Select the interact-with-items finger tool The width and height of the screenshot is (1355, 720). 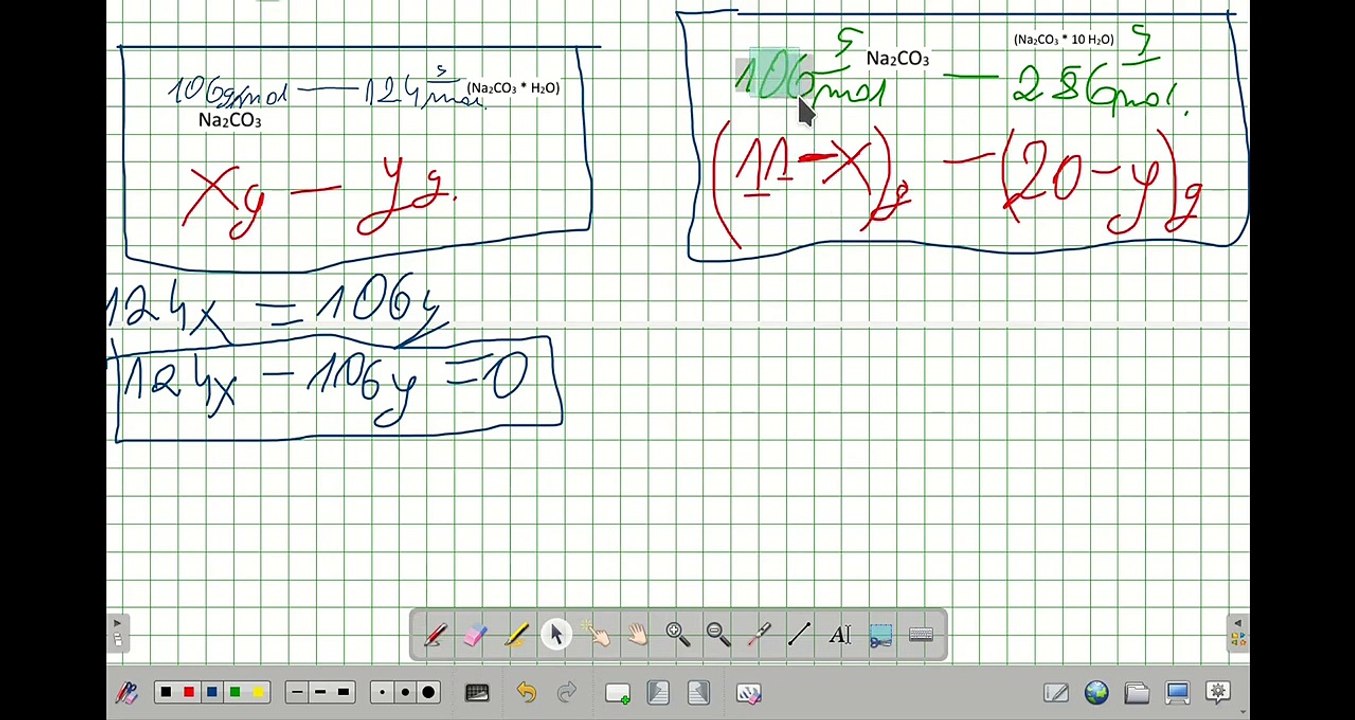click(597, 635)
